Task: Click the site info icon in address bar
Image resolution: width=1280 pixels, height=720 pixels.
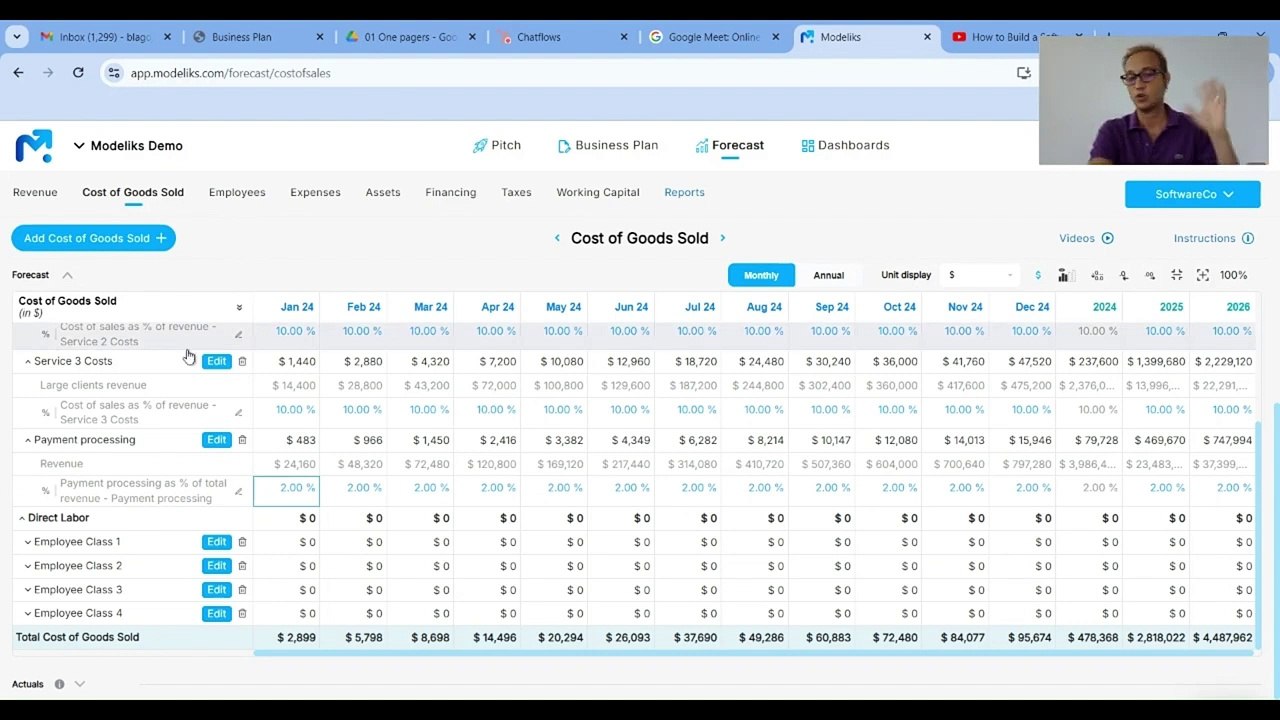Action: 114,73
